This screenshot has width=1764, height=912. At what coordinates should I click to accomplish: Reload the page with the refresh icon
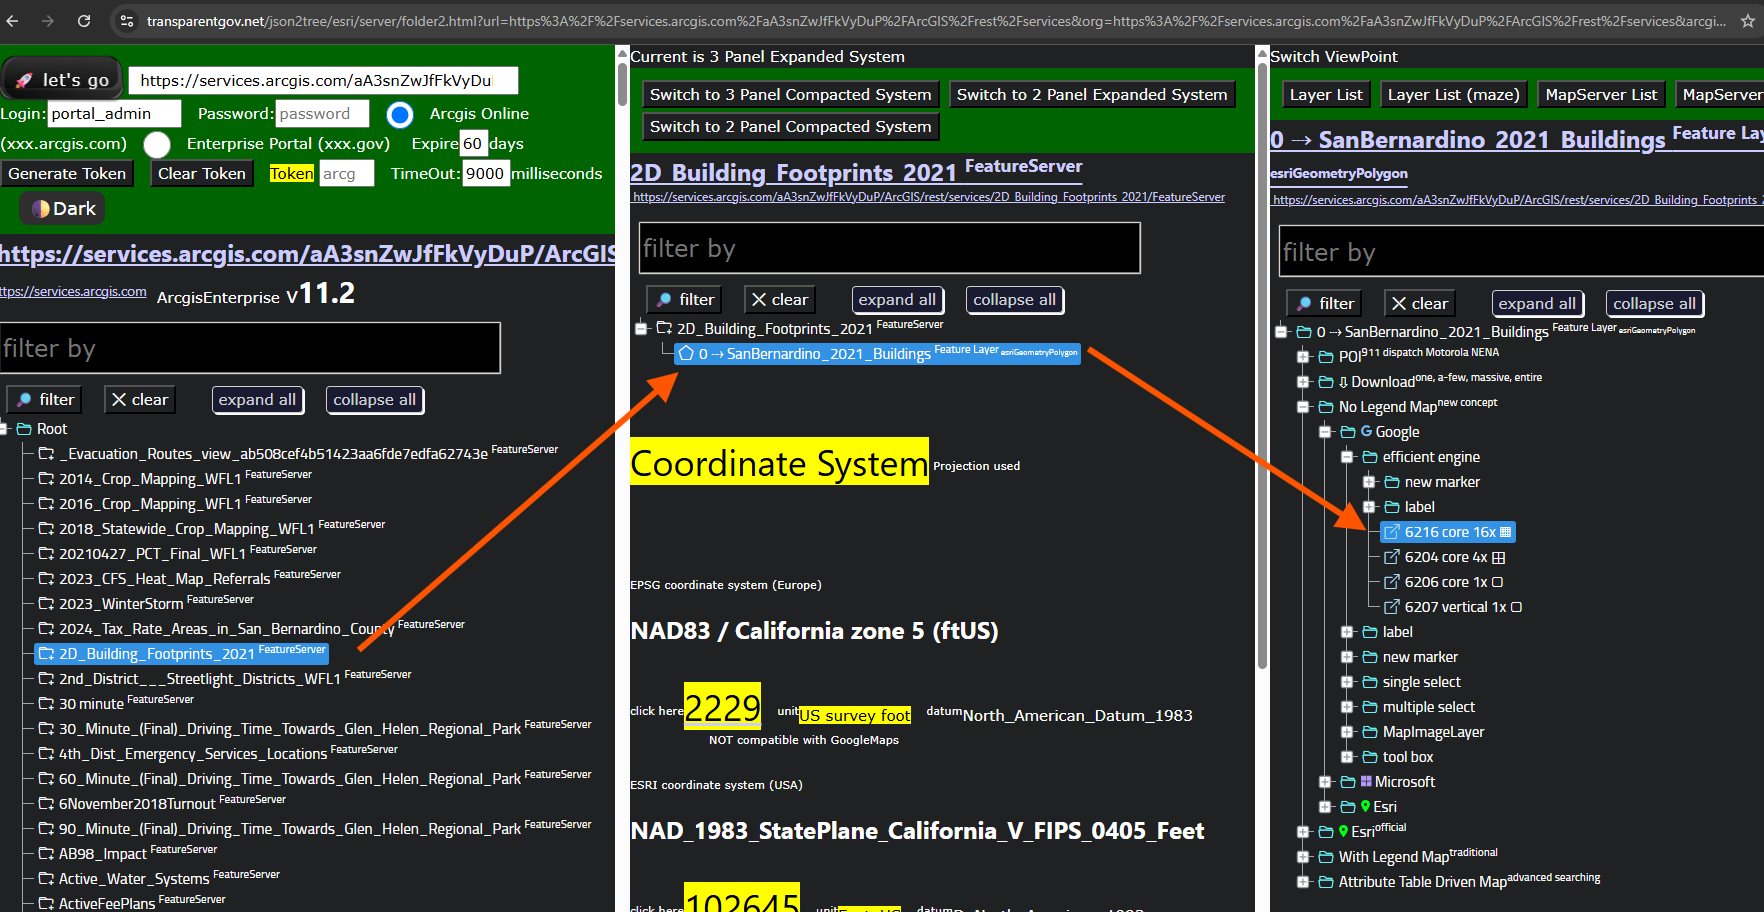[84, 20]
